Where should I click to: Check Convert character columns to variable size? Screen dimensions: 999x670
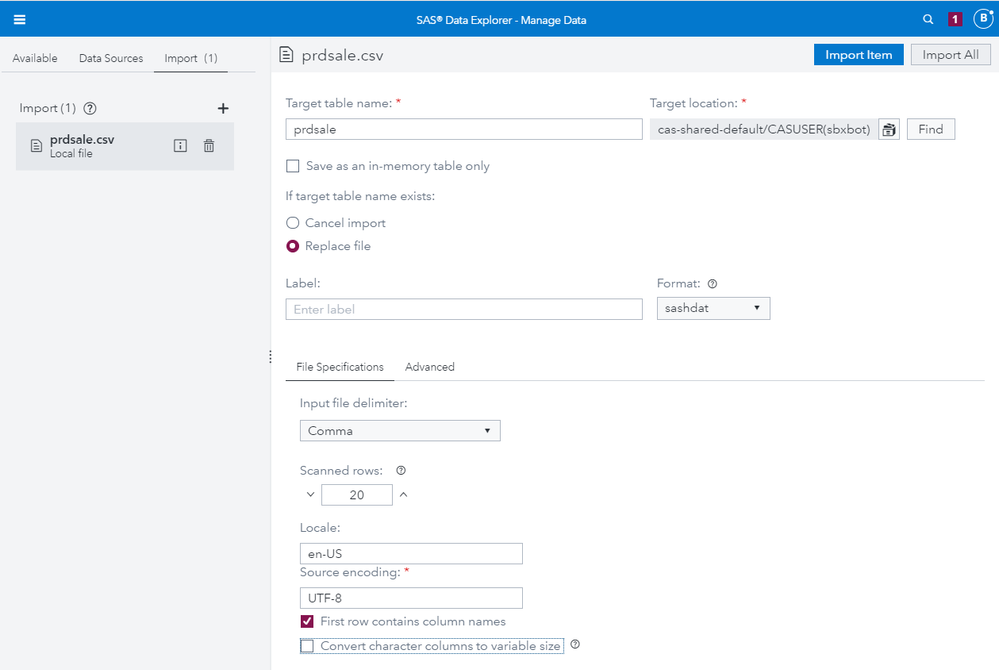pos(307,646)
